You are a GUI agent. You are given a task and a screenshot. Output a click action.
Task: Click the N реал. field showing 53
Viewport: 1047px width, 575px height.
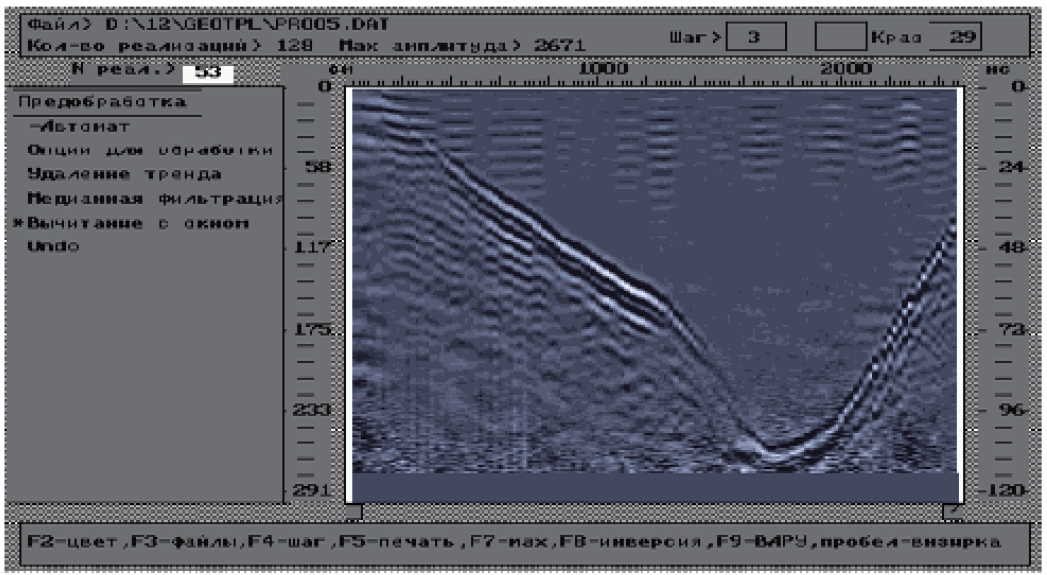pos(207,73)
